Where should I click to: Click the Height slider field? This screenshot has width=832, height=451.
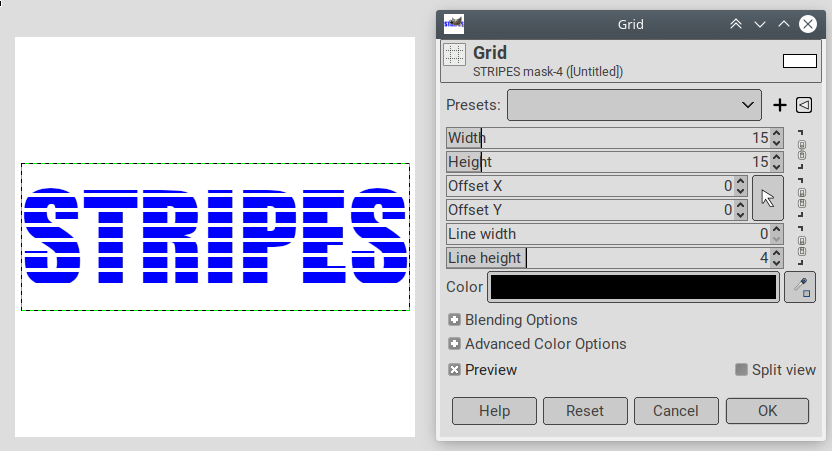[x=609, y=162]
